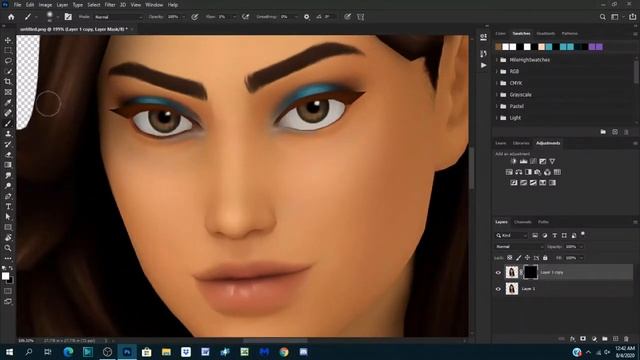Open the brush Mode dropdown
This screenshot has height=360, width=640.
pos(118,17)
